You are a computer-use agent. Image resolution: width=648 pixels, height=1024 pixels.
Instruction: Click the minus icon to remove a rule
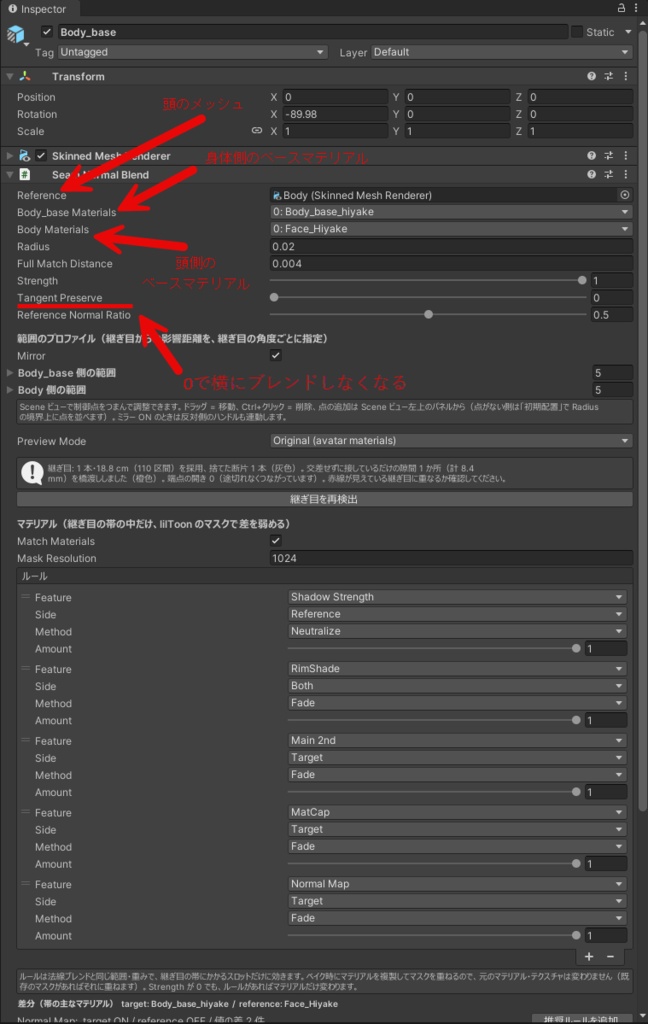[x=611, y=957]
